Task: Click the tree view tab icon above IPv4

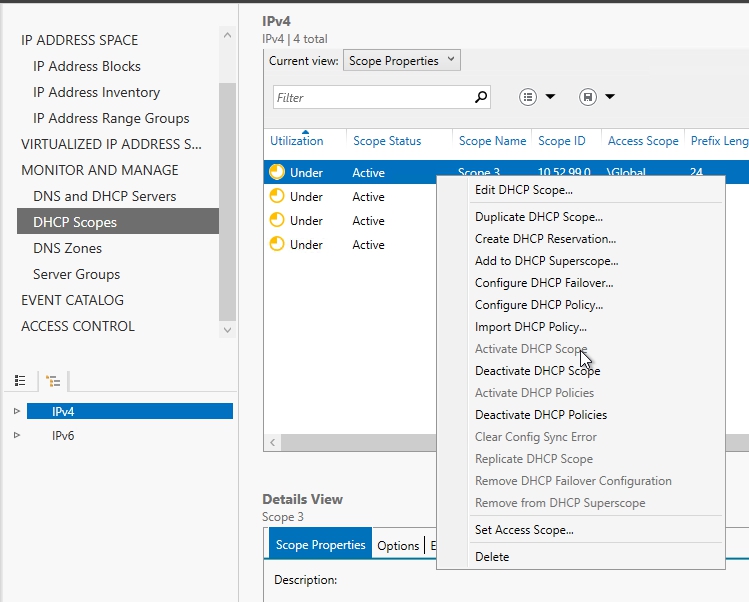Action: coord(53,381)
